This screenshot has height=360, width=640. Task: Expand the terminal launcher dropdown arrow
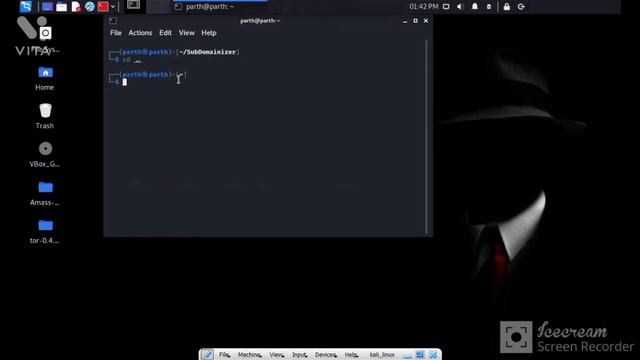113,7
